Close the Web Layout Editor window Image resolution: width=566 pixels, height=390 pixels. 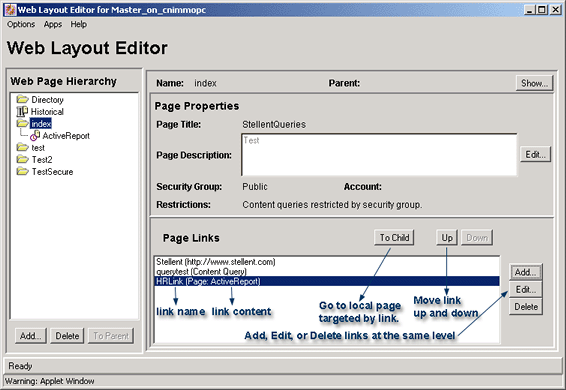pyautogui.click(x=555, y=10)
